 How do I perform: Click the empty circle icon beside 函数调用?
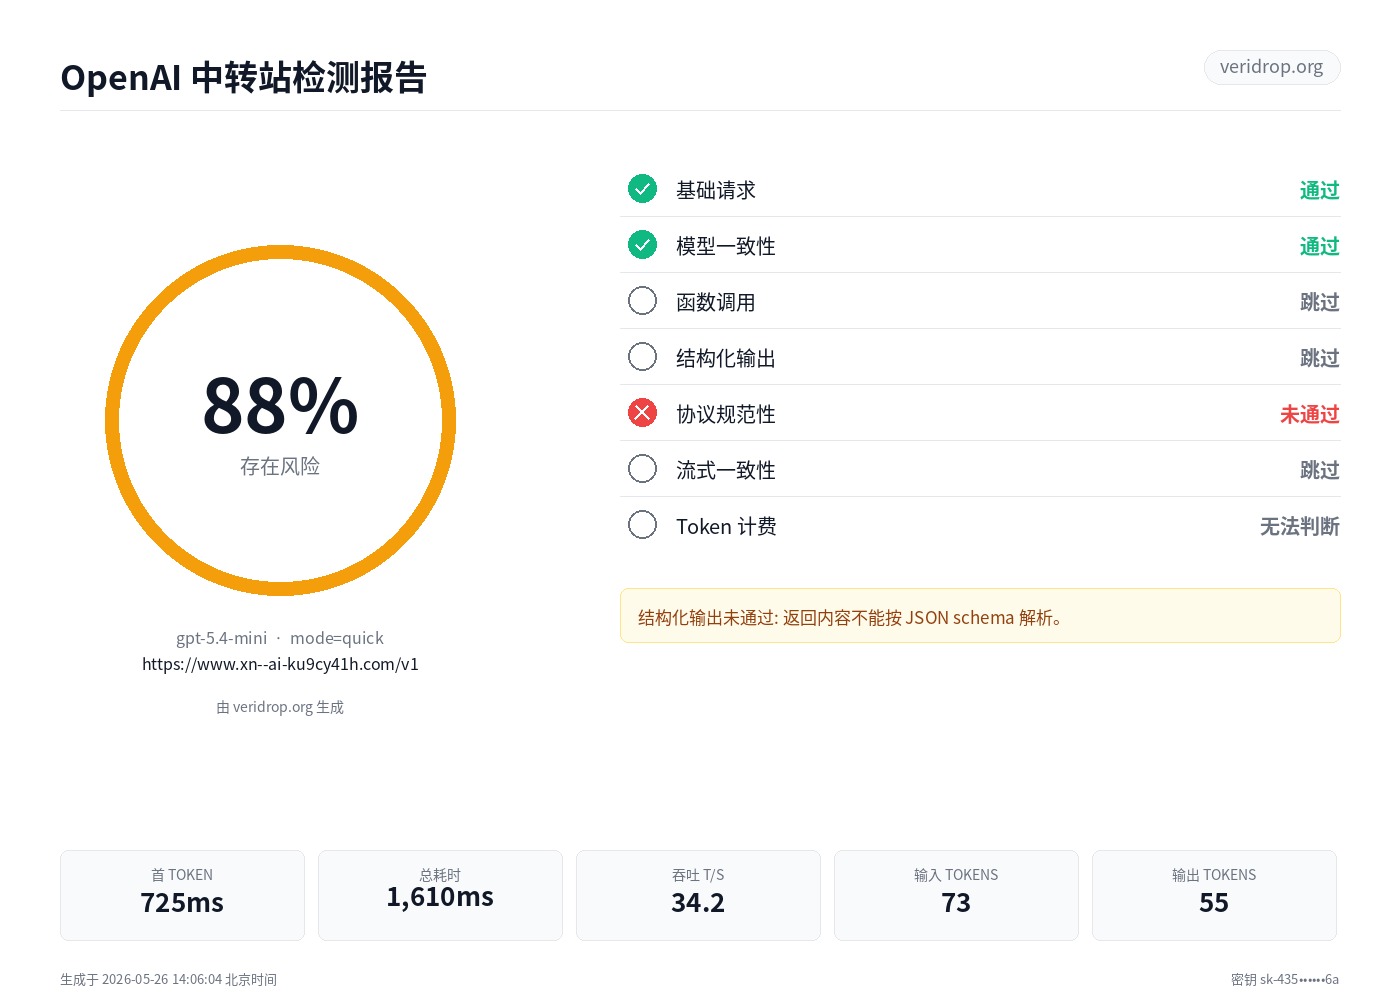click(642, 301)
